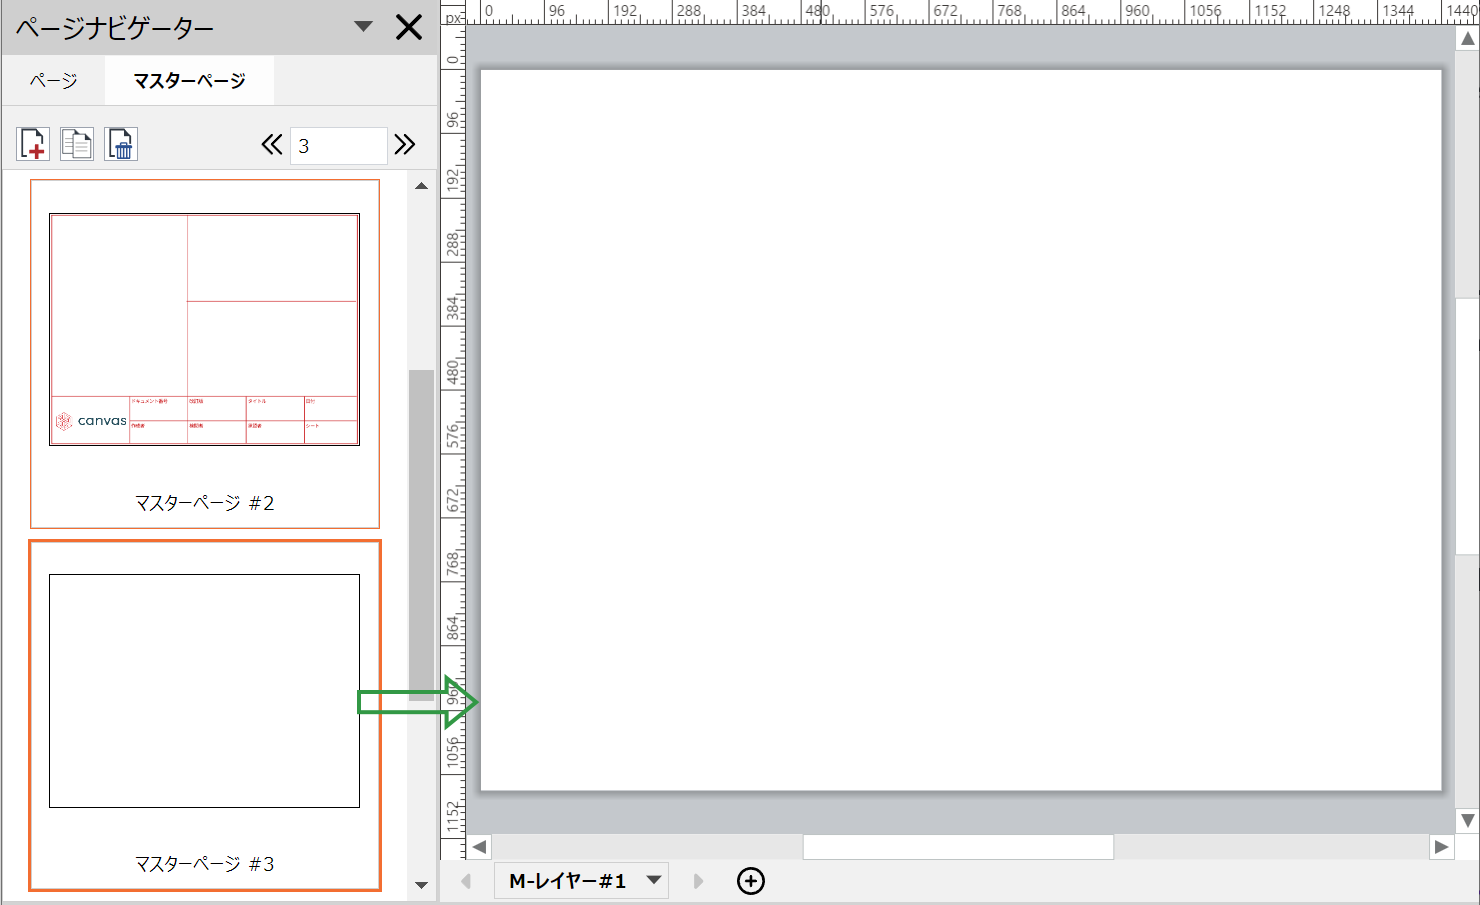Click canvas horizontal scrollbar left arrow

479,847
